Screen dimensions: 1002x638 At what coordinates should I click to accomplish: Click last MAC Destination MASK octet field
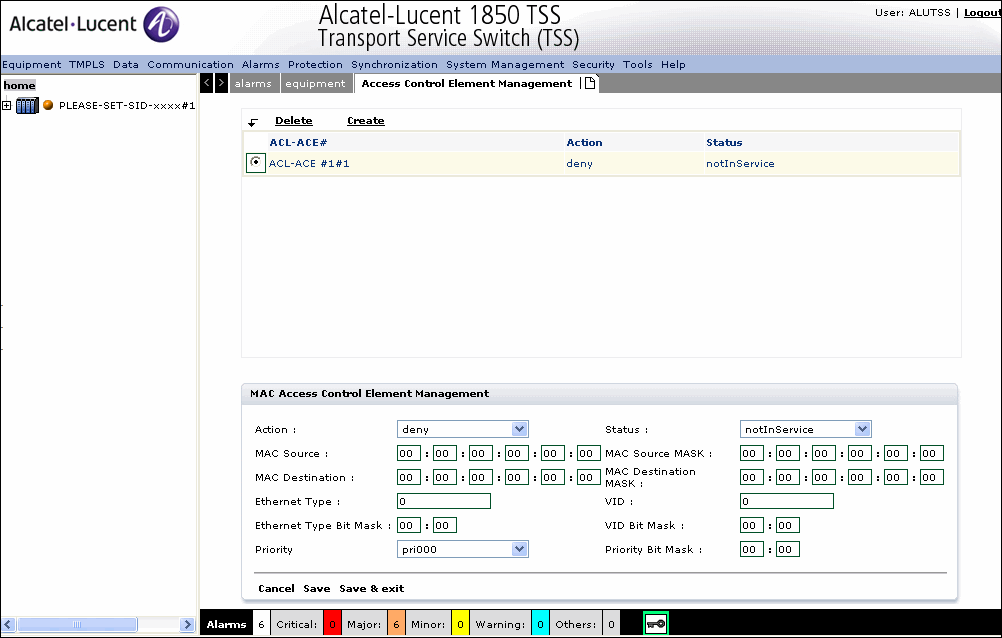pos(932,477)
